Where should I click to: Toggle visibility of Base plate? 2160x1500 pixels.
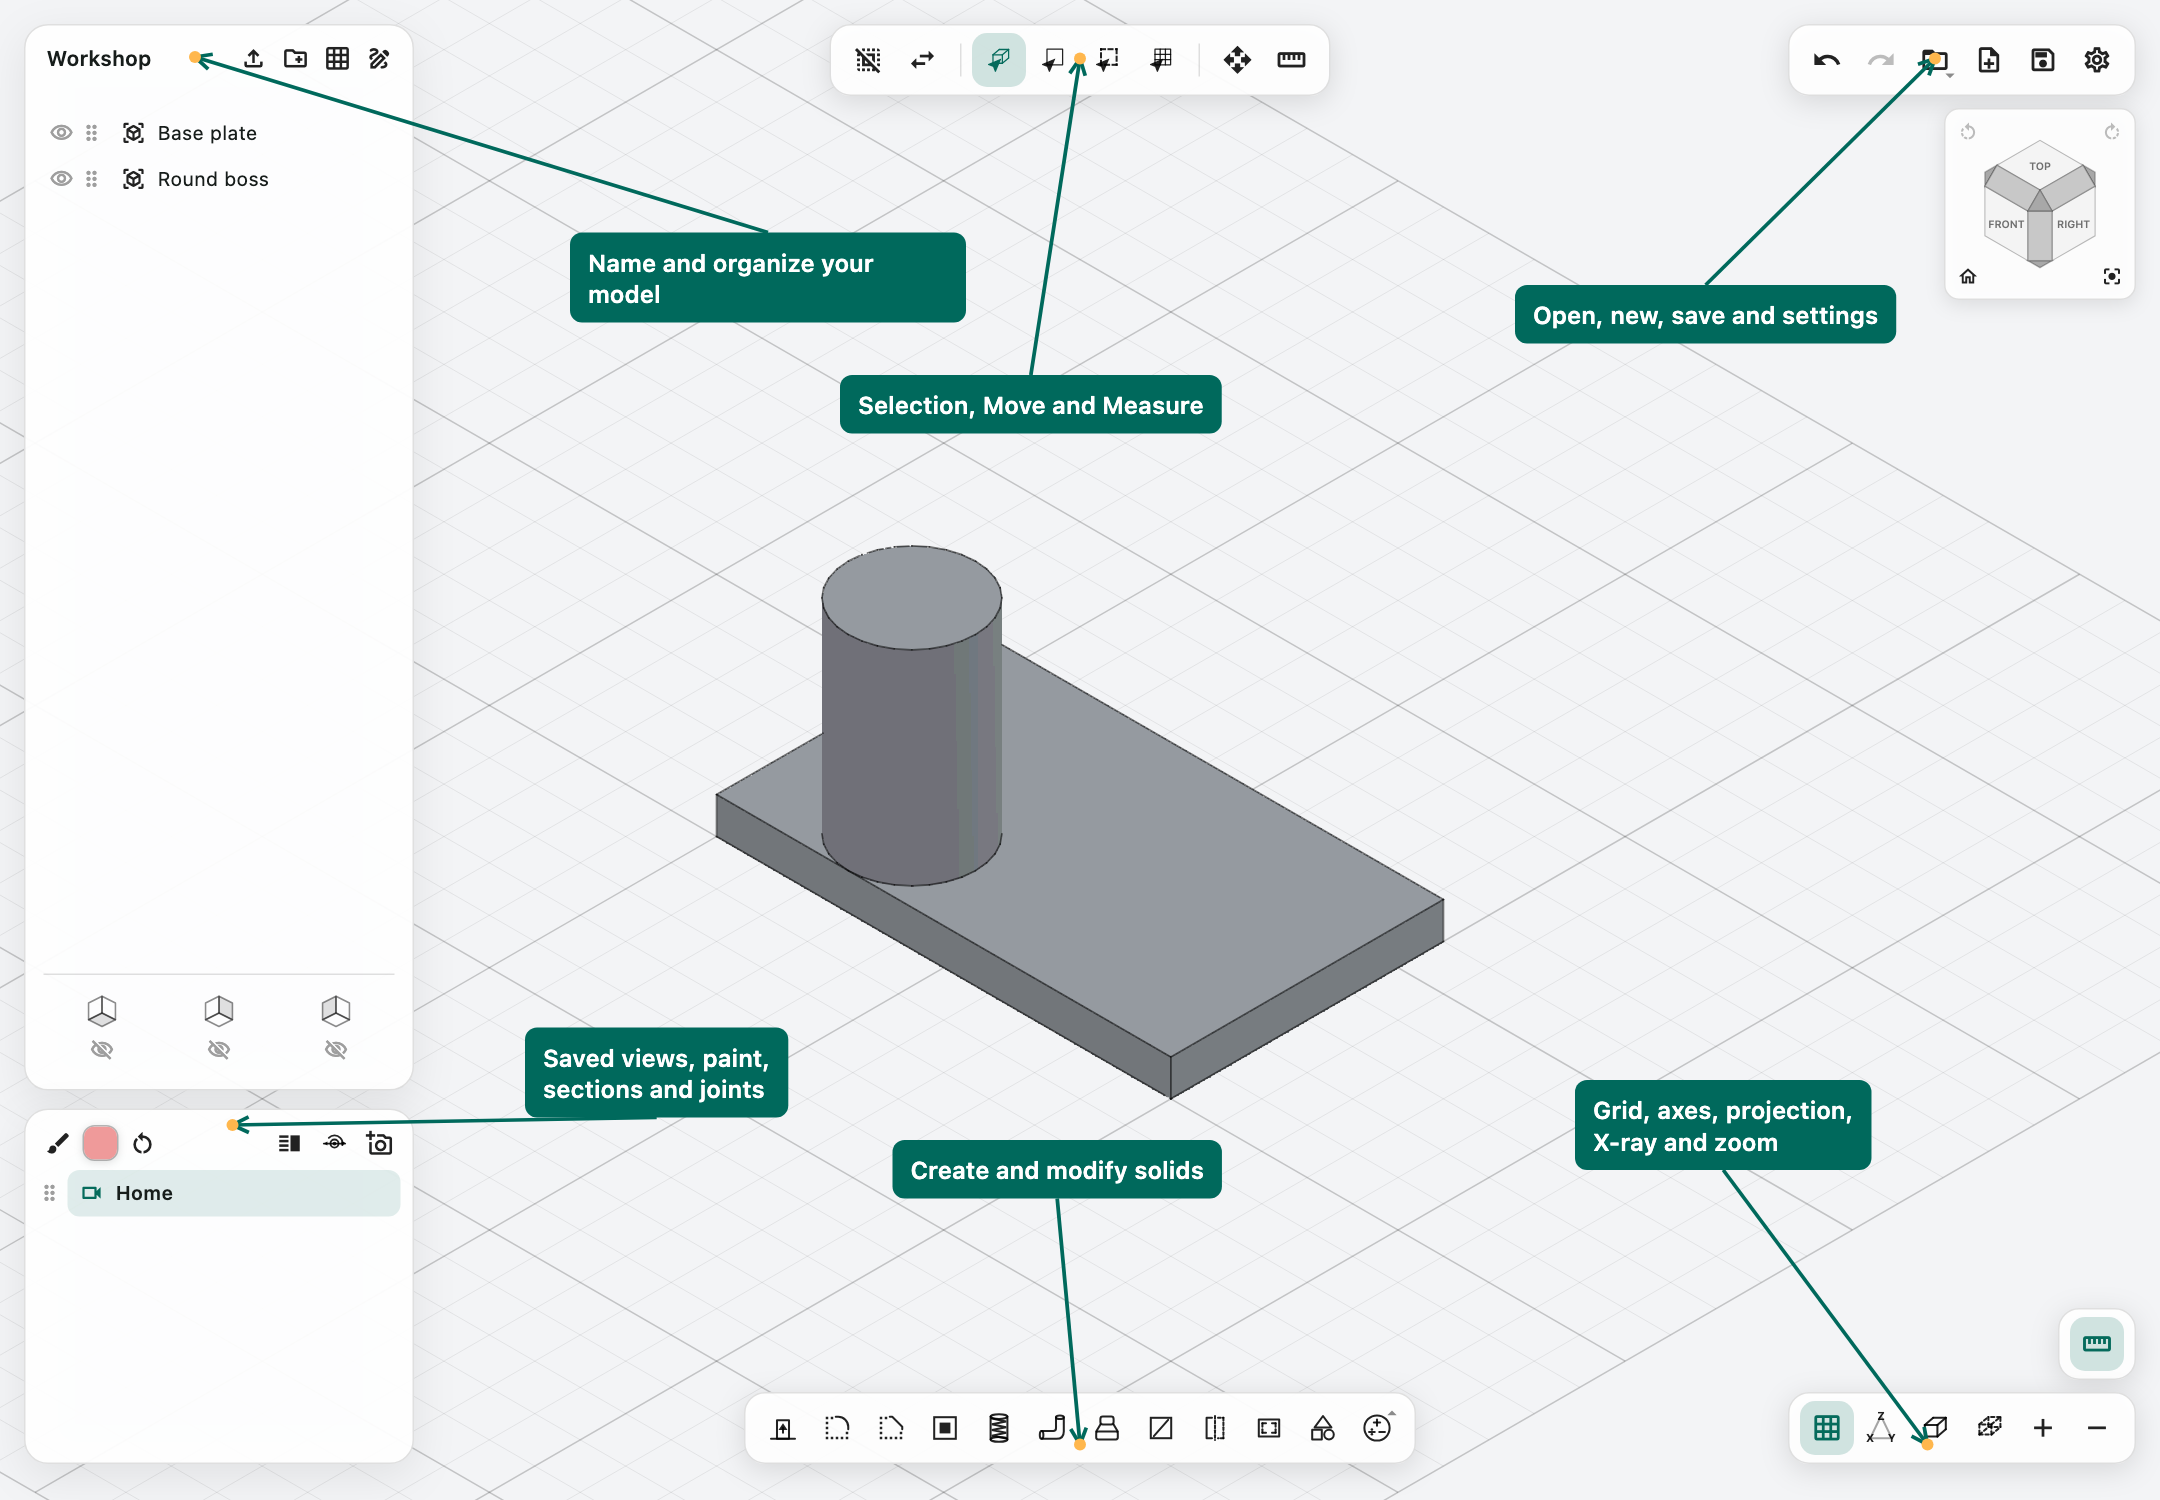click(x=61, y=133)
